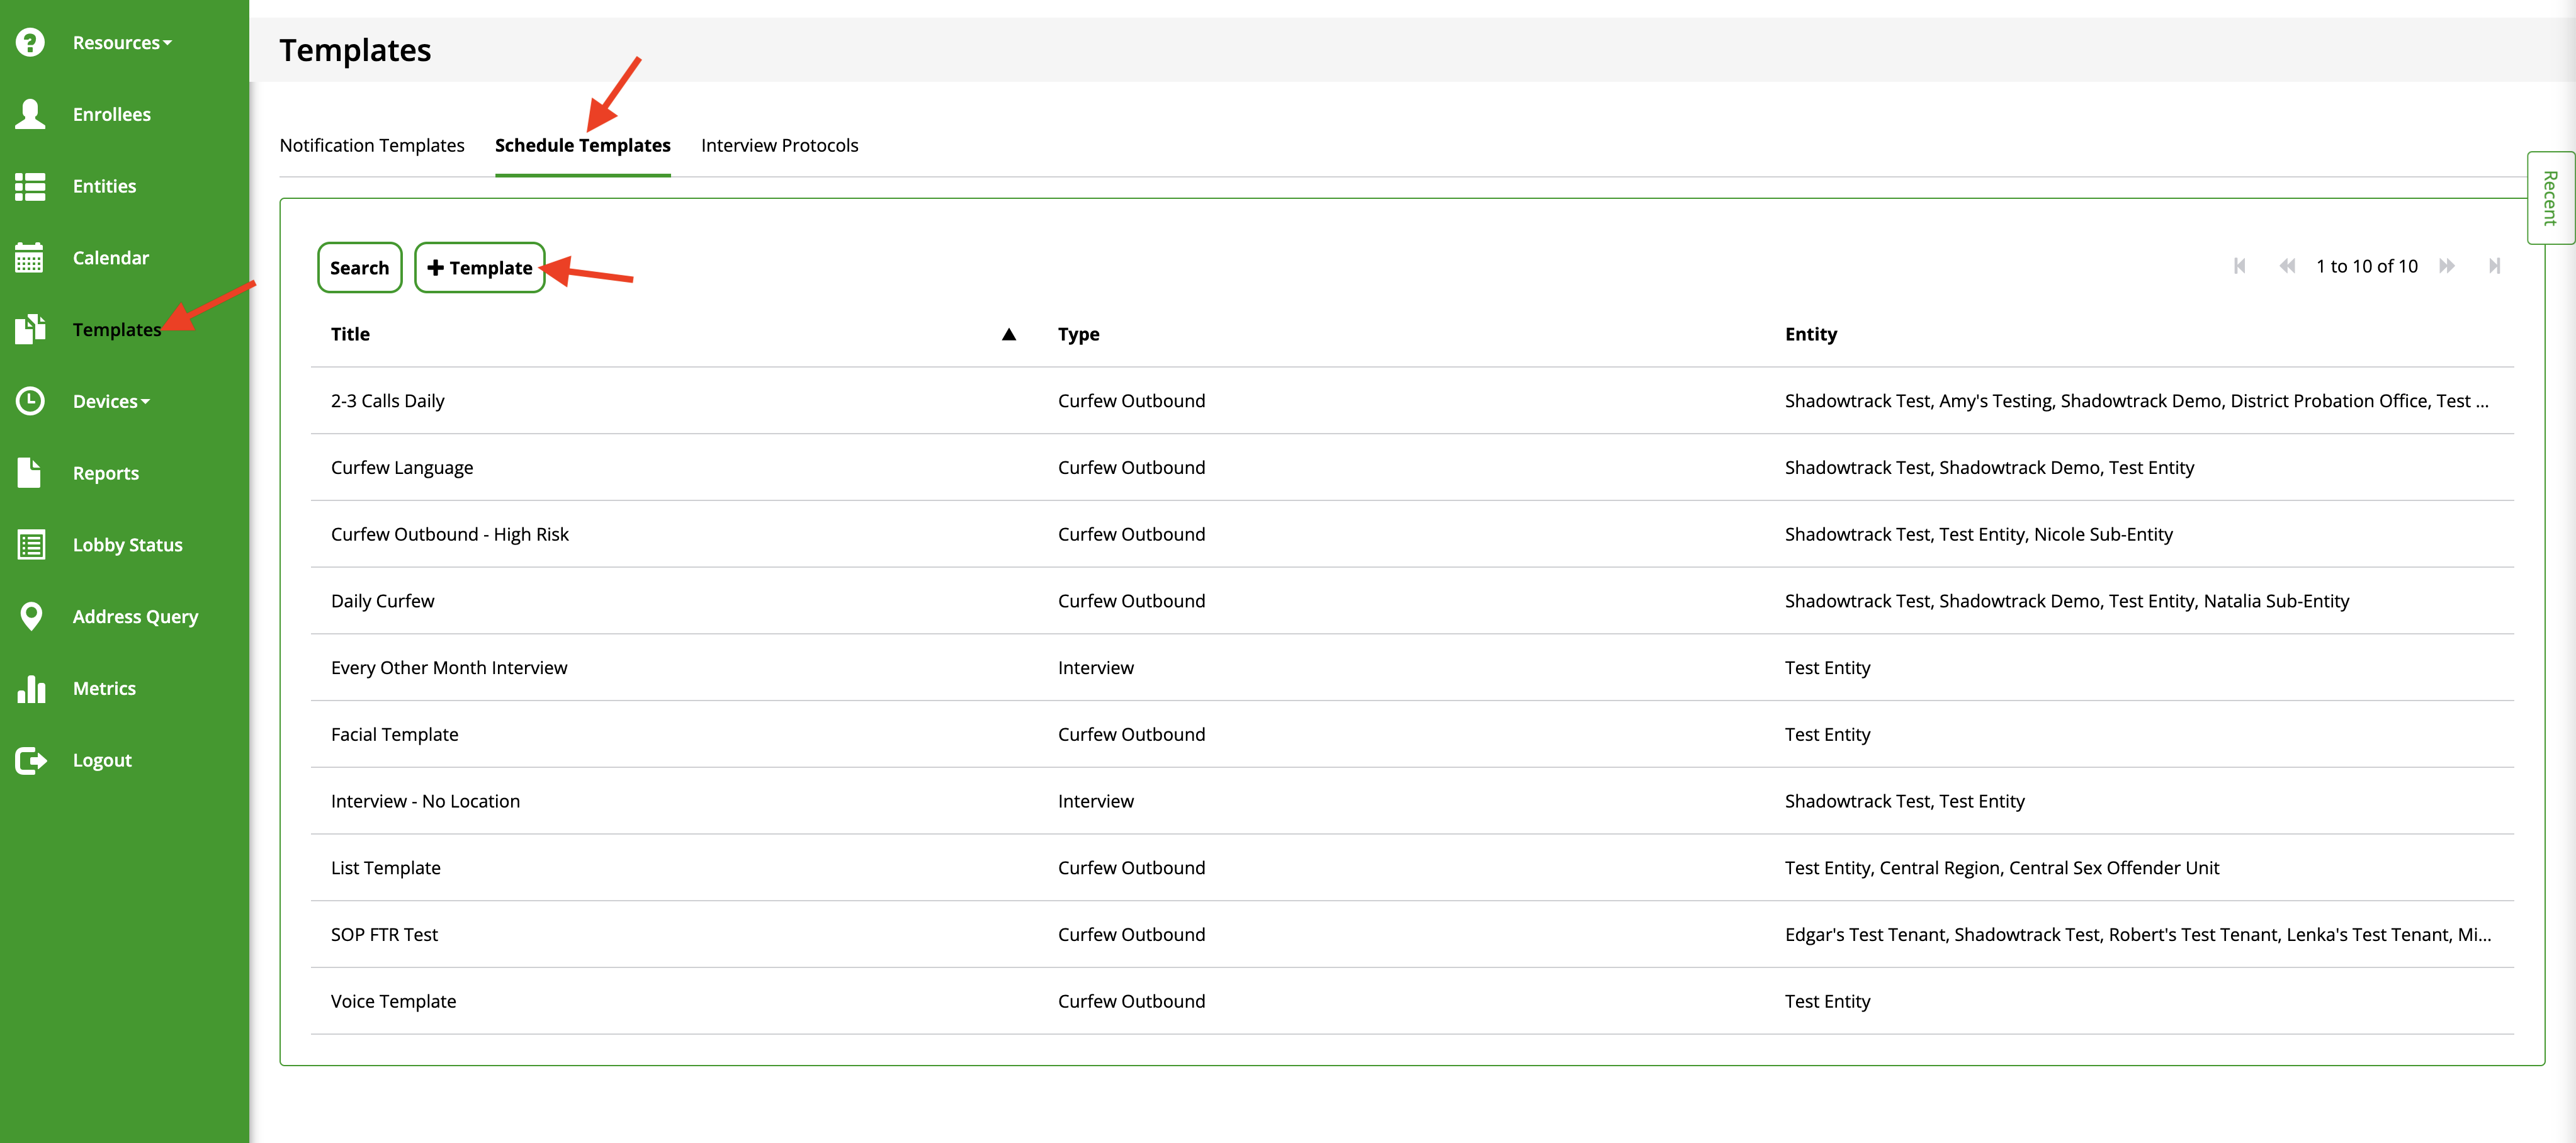Open Lobby Status from the sidebar
Viewport: 2576px width, 1143px height.
point(128,545)
